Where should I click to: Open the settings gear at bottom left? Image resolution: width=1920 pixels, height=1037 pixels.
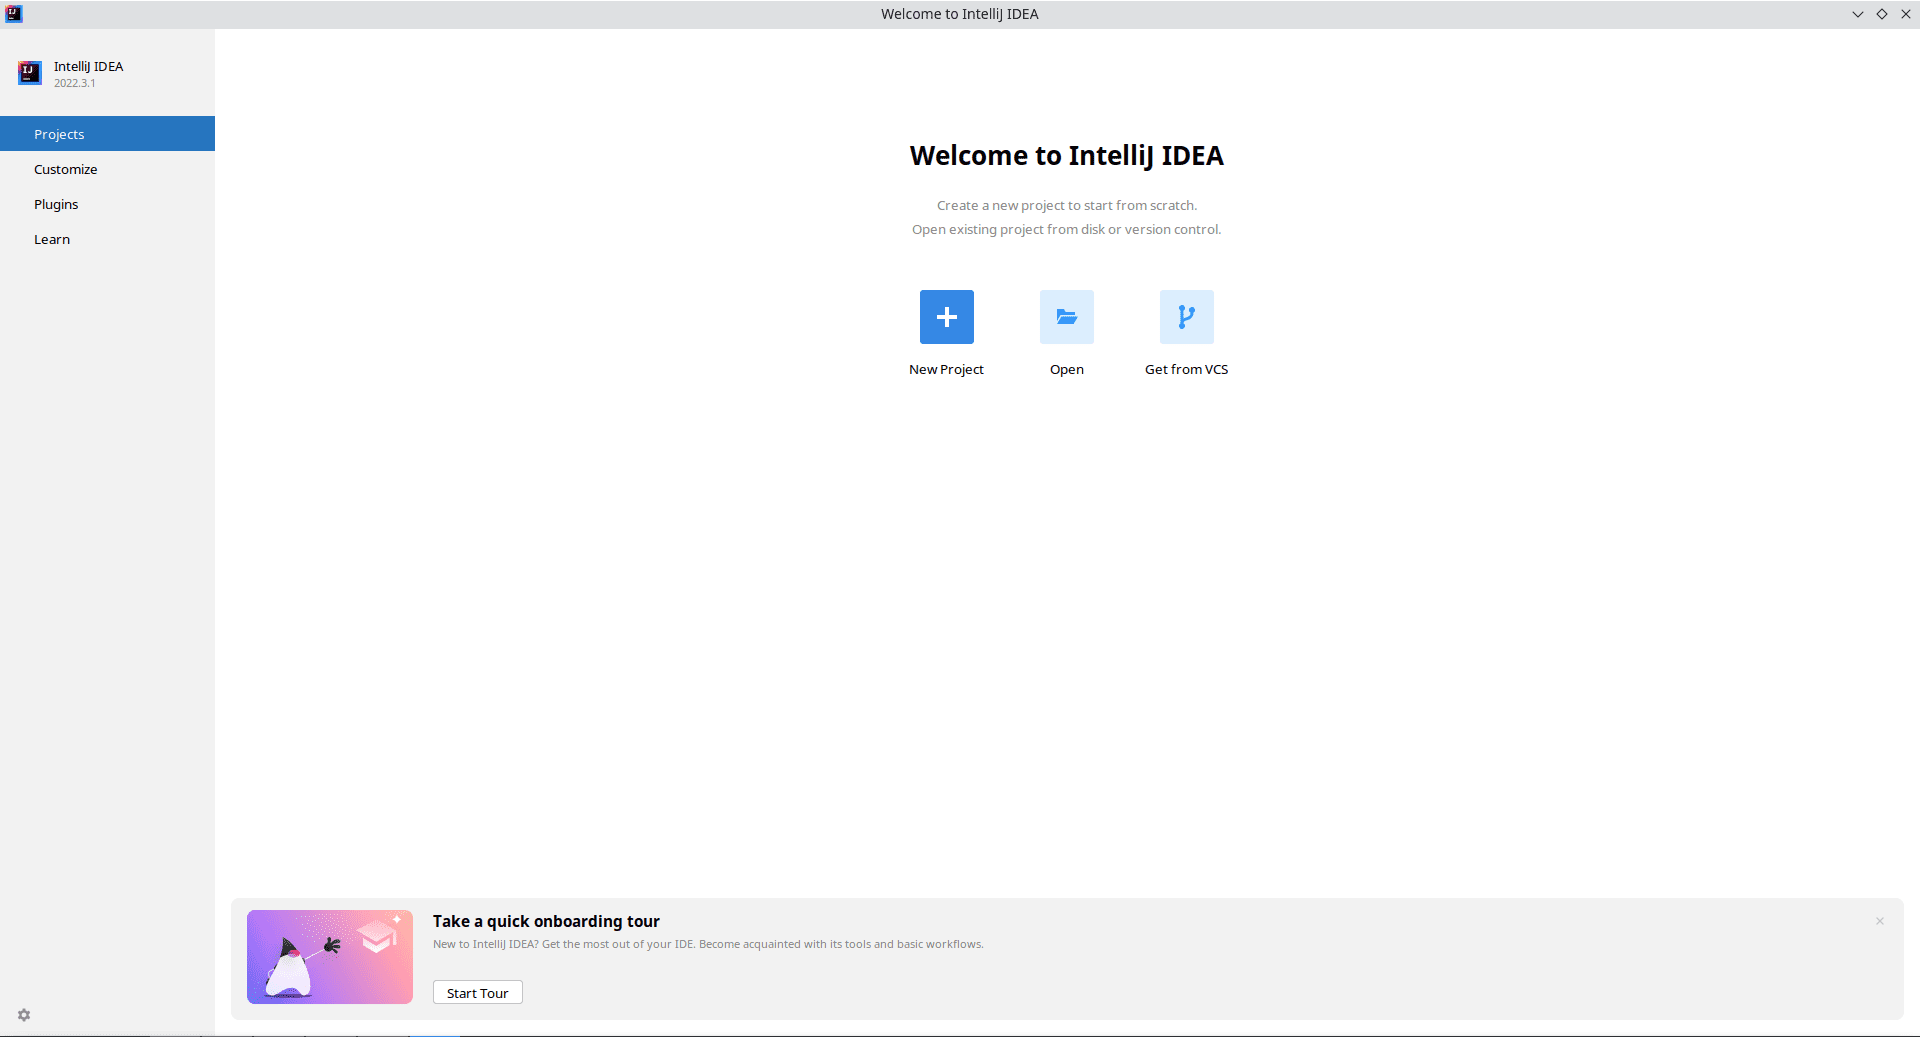[x=24, y=1015]
